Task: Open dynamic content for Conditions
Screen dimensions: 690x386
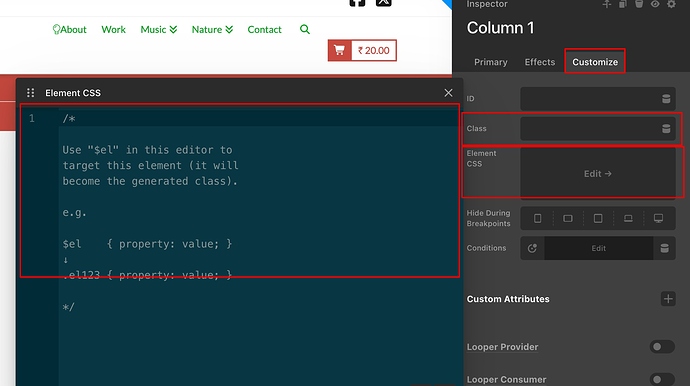Action: [x=664, y=248]
